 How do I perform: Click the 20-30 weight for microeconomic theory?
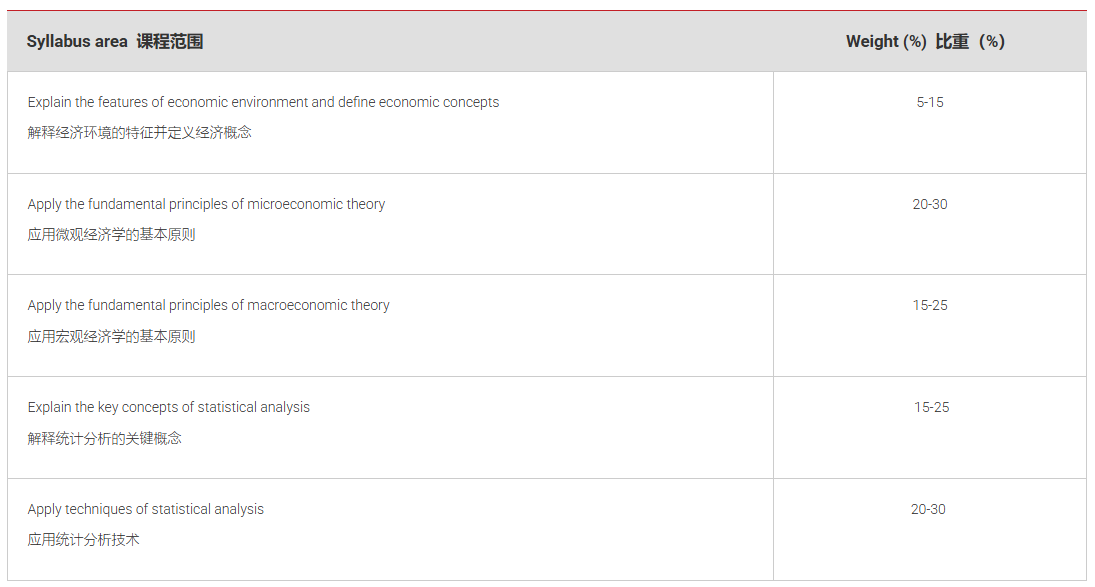pos(930,204)
